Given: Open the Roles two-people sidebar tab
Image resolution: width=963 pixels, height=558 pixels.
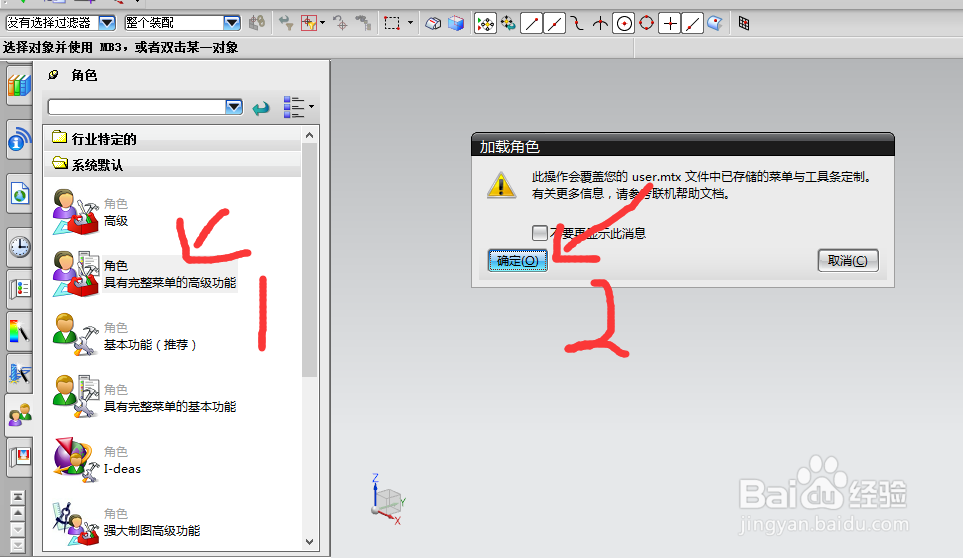Looking at the screenshot, I should [19, 415].
